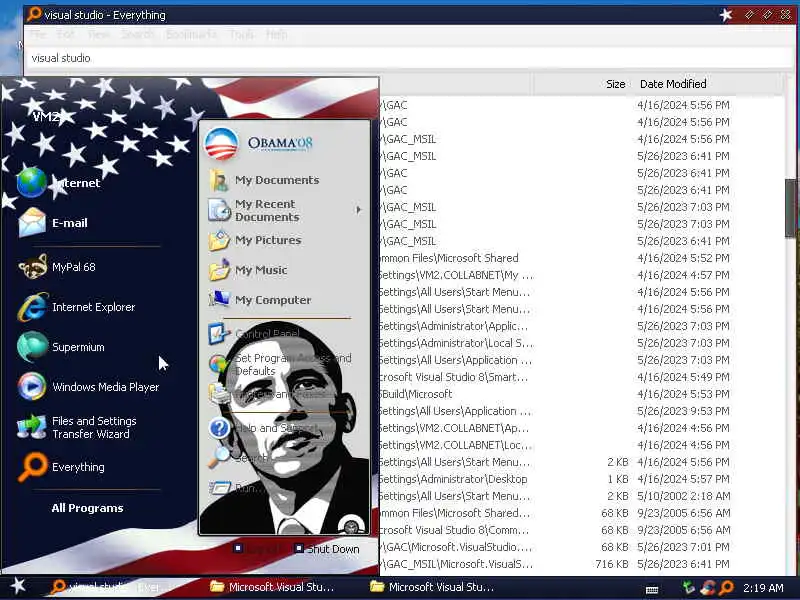Open Set Program Access and Defaults
800x600 pixels.
pyautogui.click(x=280, y=364)
